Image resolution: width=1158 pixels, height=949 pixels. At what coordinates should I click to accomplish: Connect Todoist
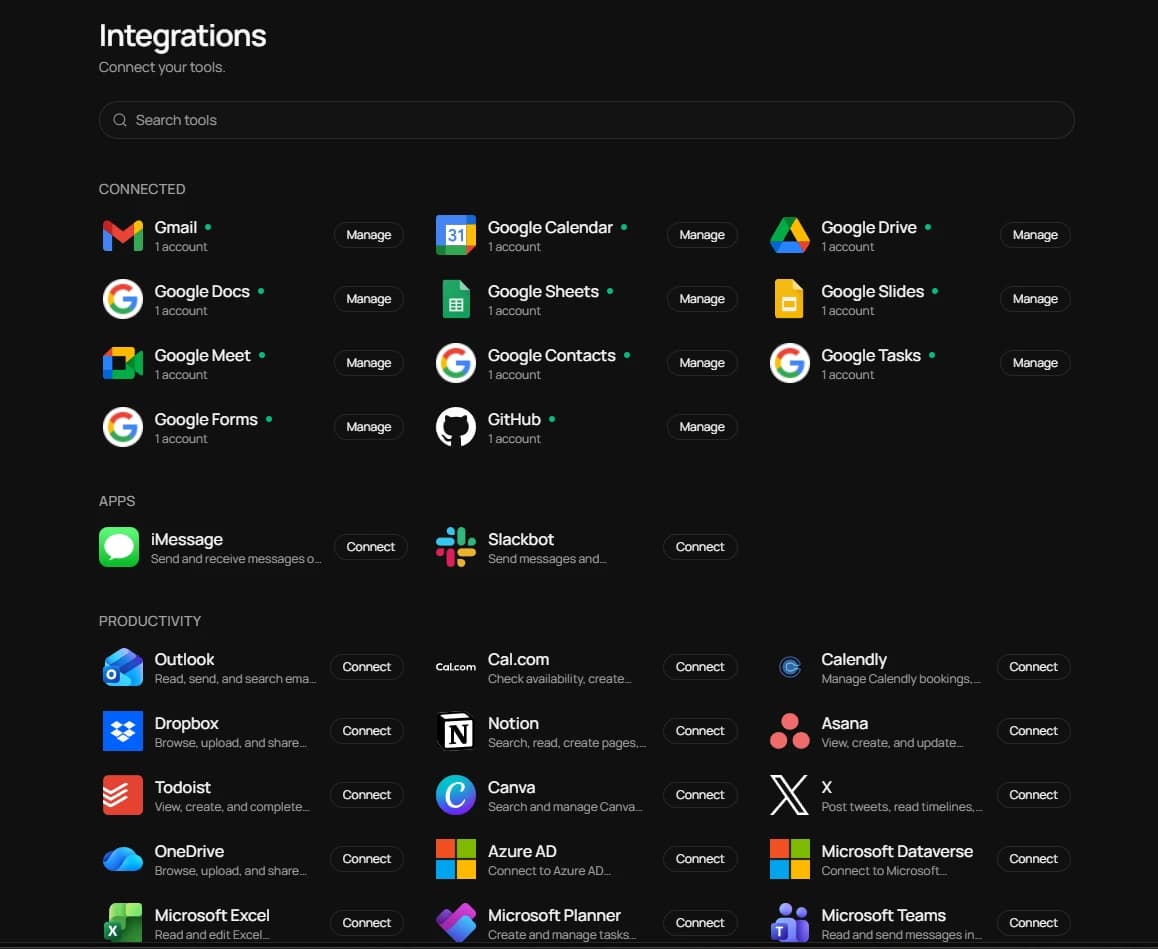pos(366,795)
